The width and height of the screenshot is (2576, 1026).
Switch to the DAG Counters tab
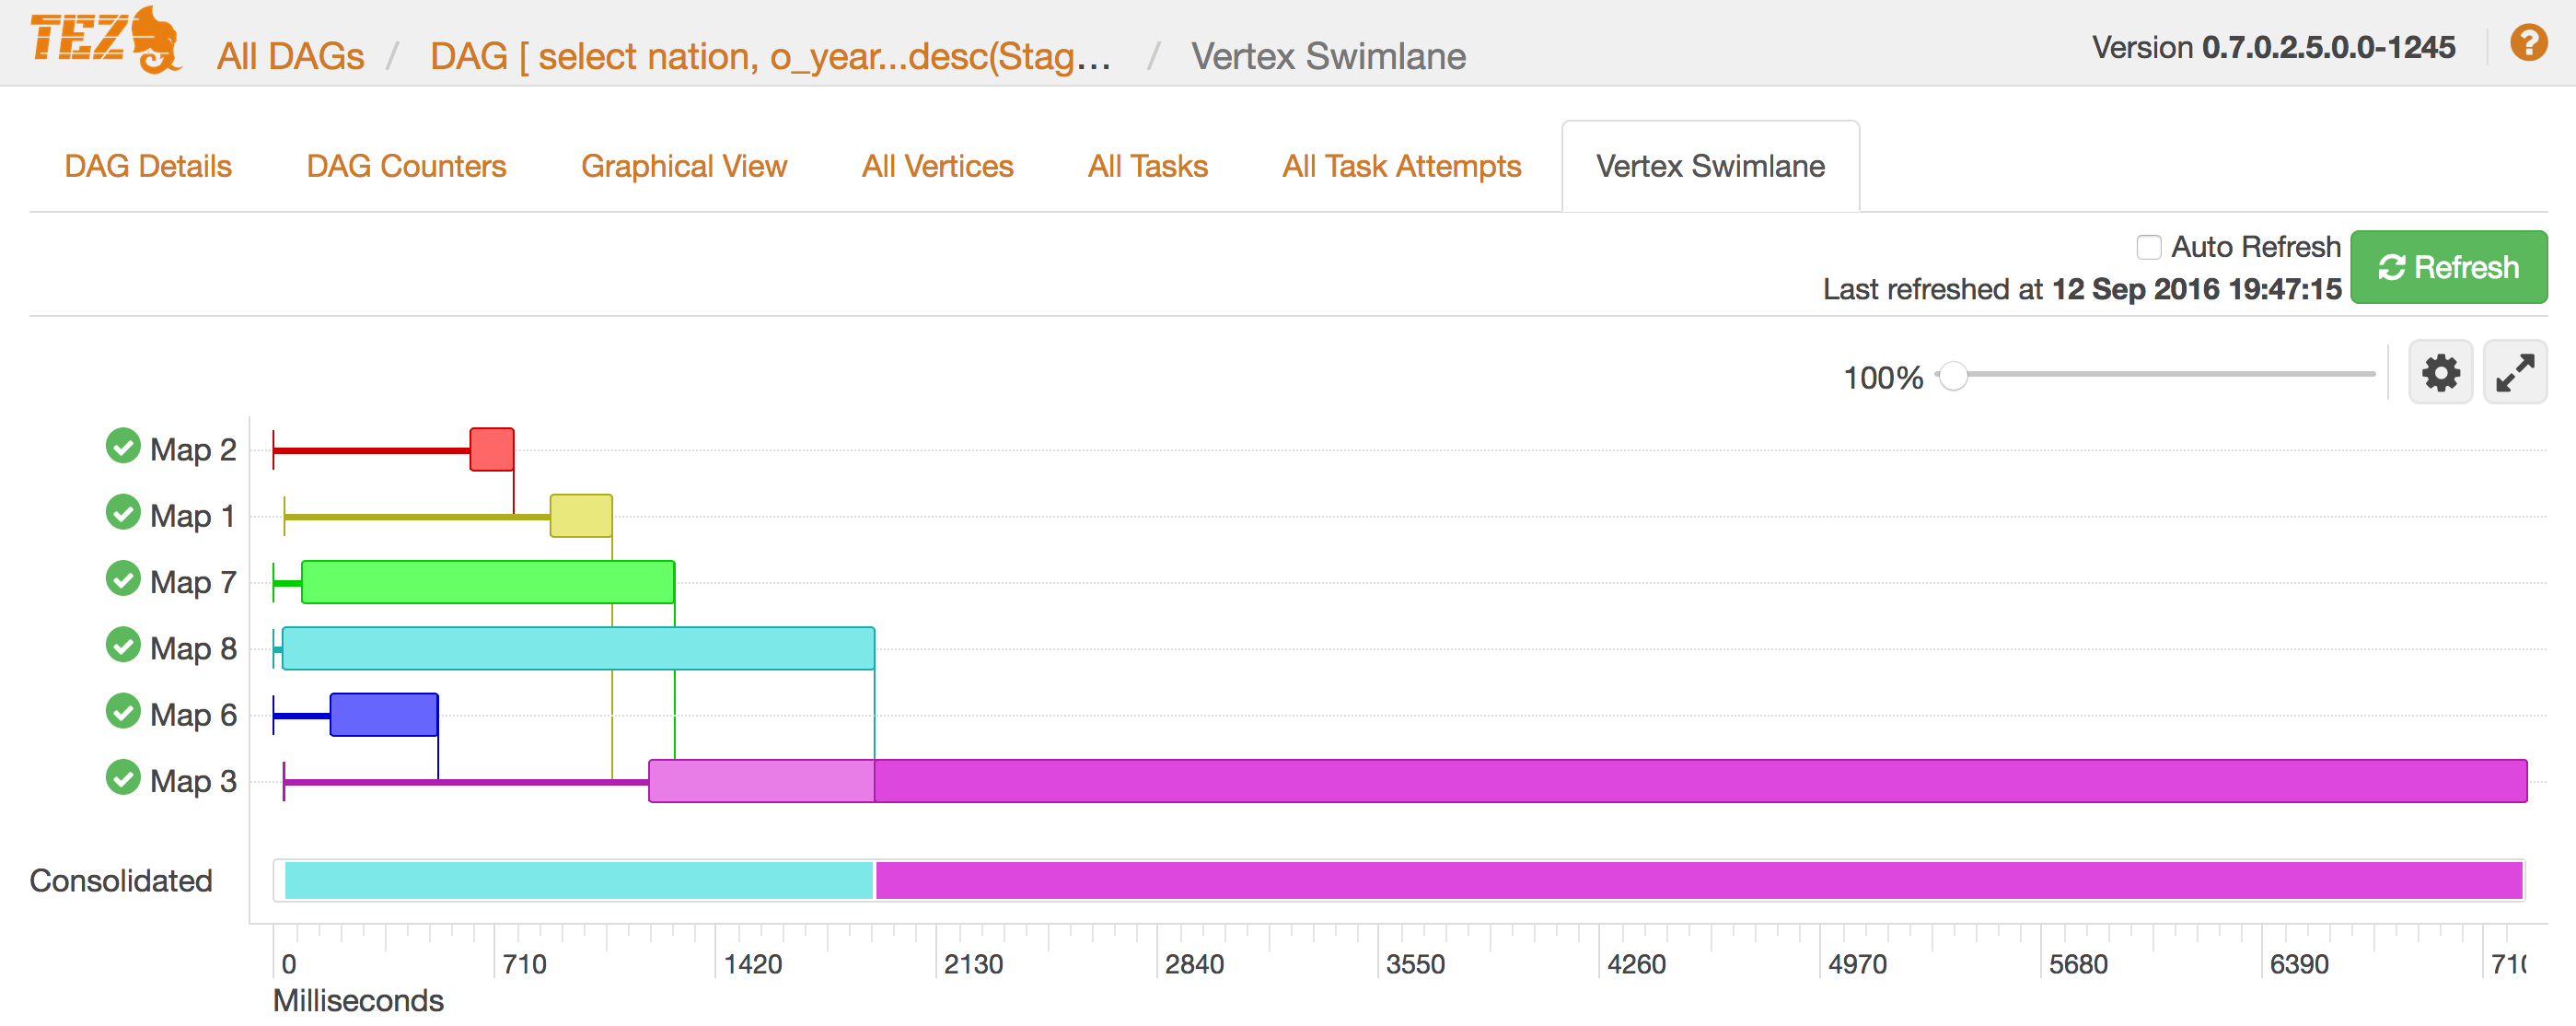click(x=406, y=166)
